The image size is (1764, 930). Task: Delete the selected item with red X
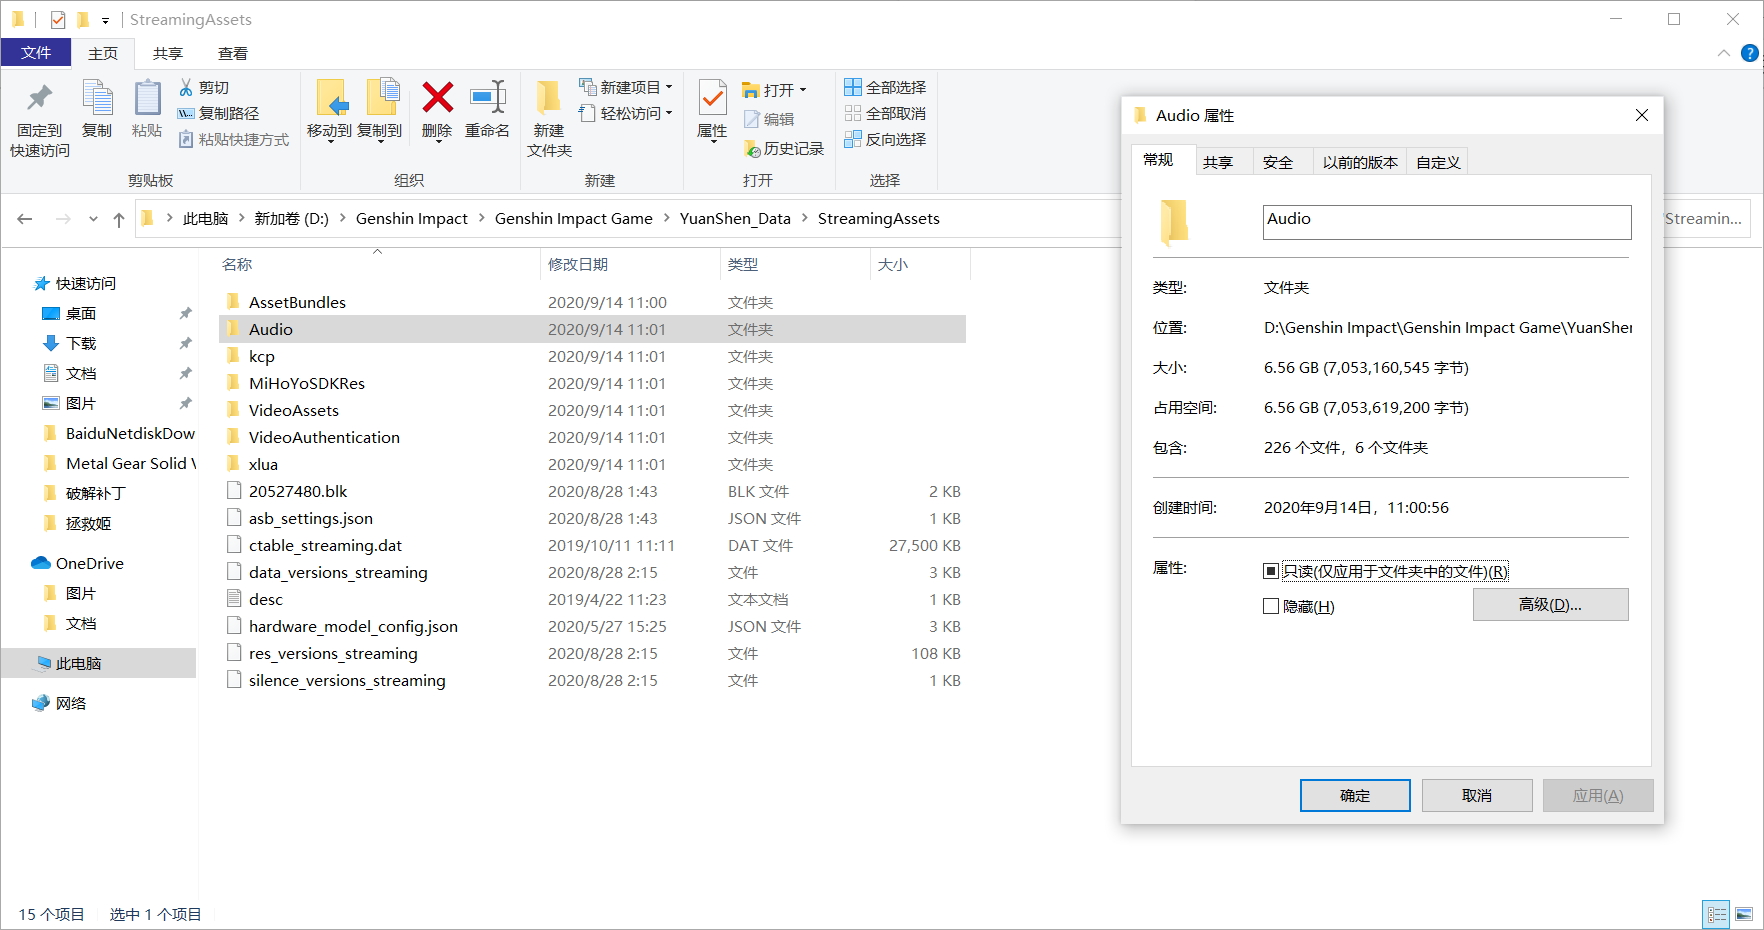pyautogui.click(x=437, y=111)
